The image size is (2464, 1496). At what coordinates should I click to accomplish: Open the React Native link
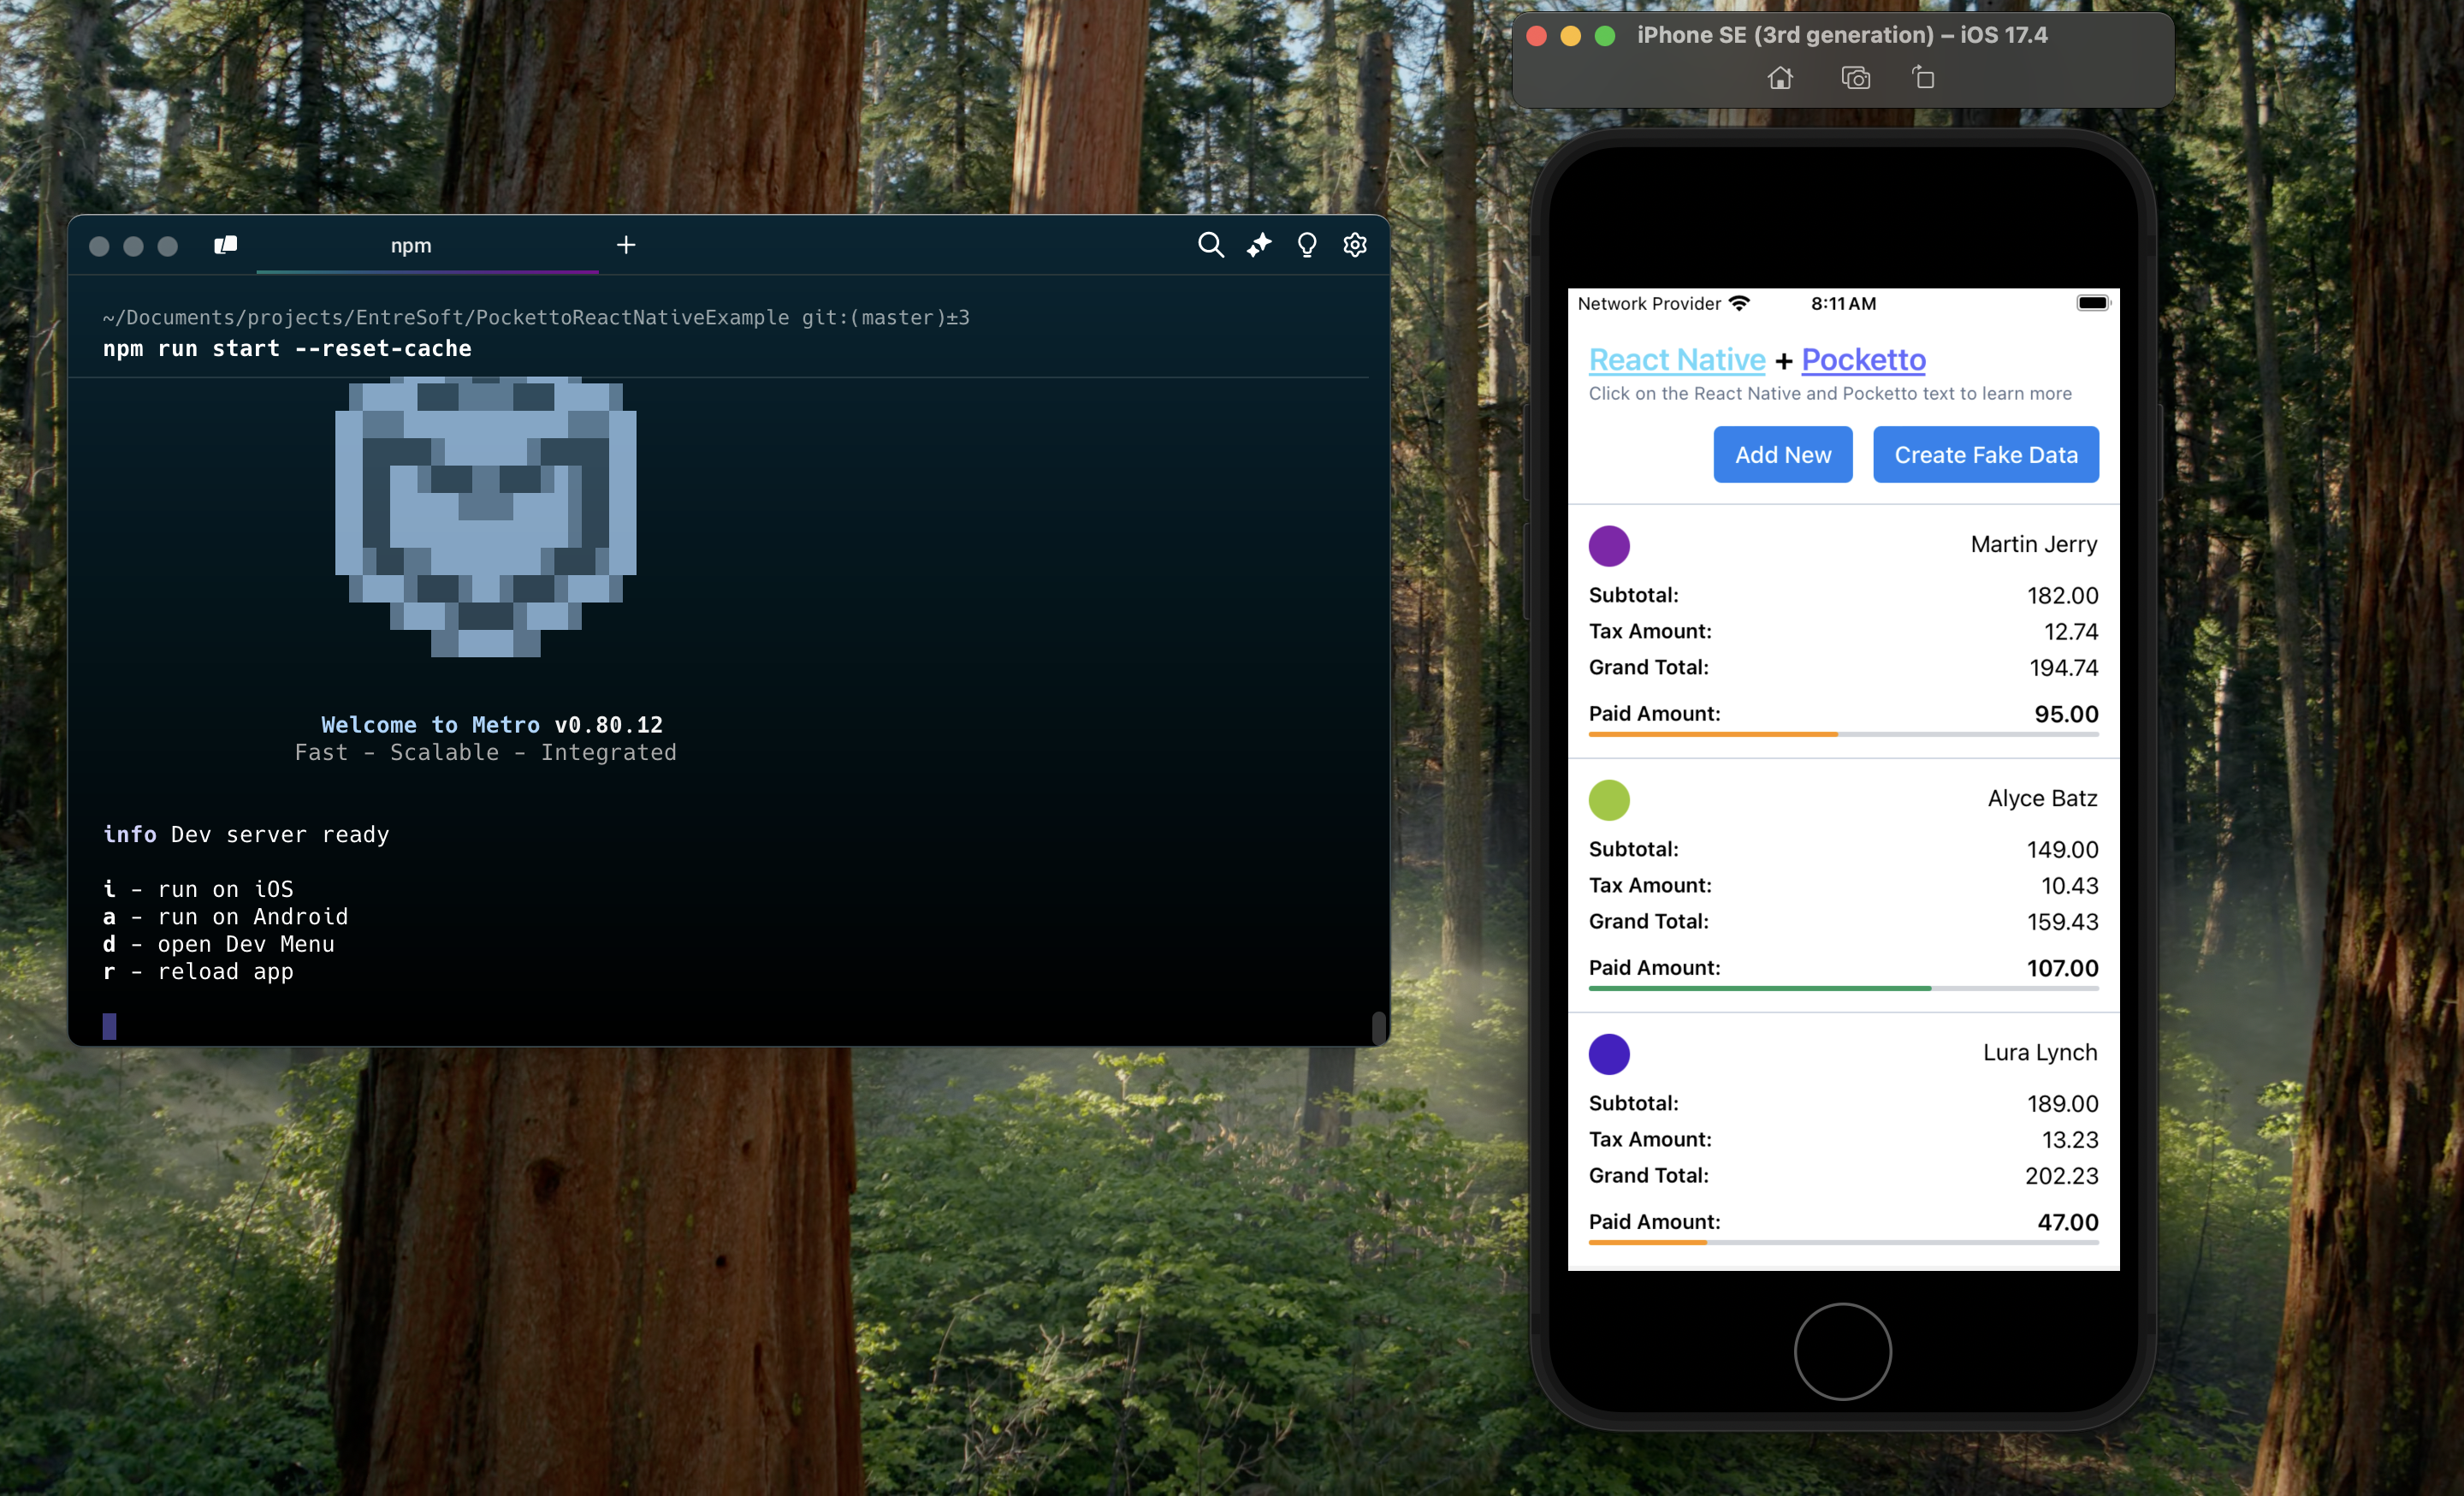pyautogui.click(x=1677, y=359)
